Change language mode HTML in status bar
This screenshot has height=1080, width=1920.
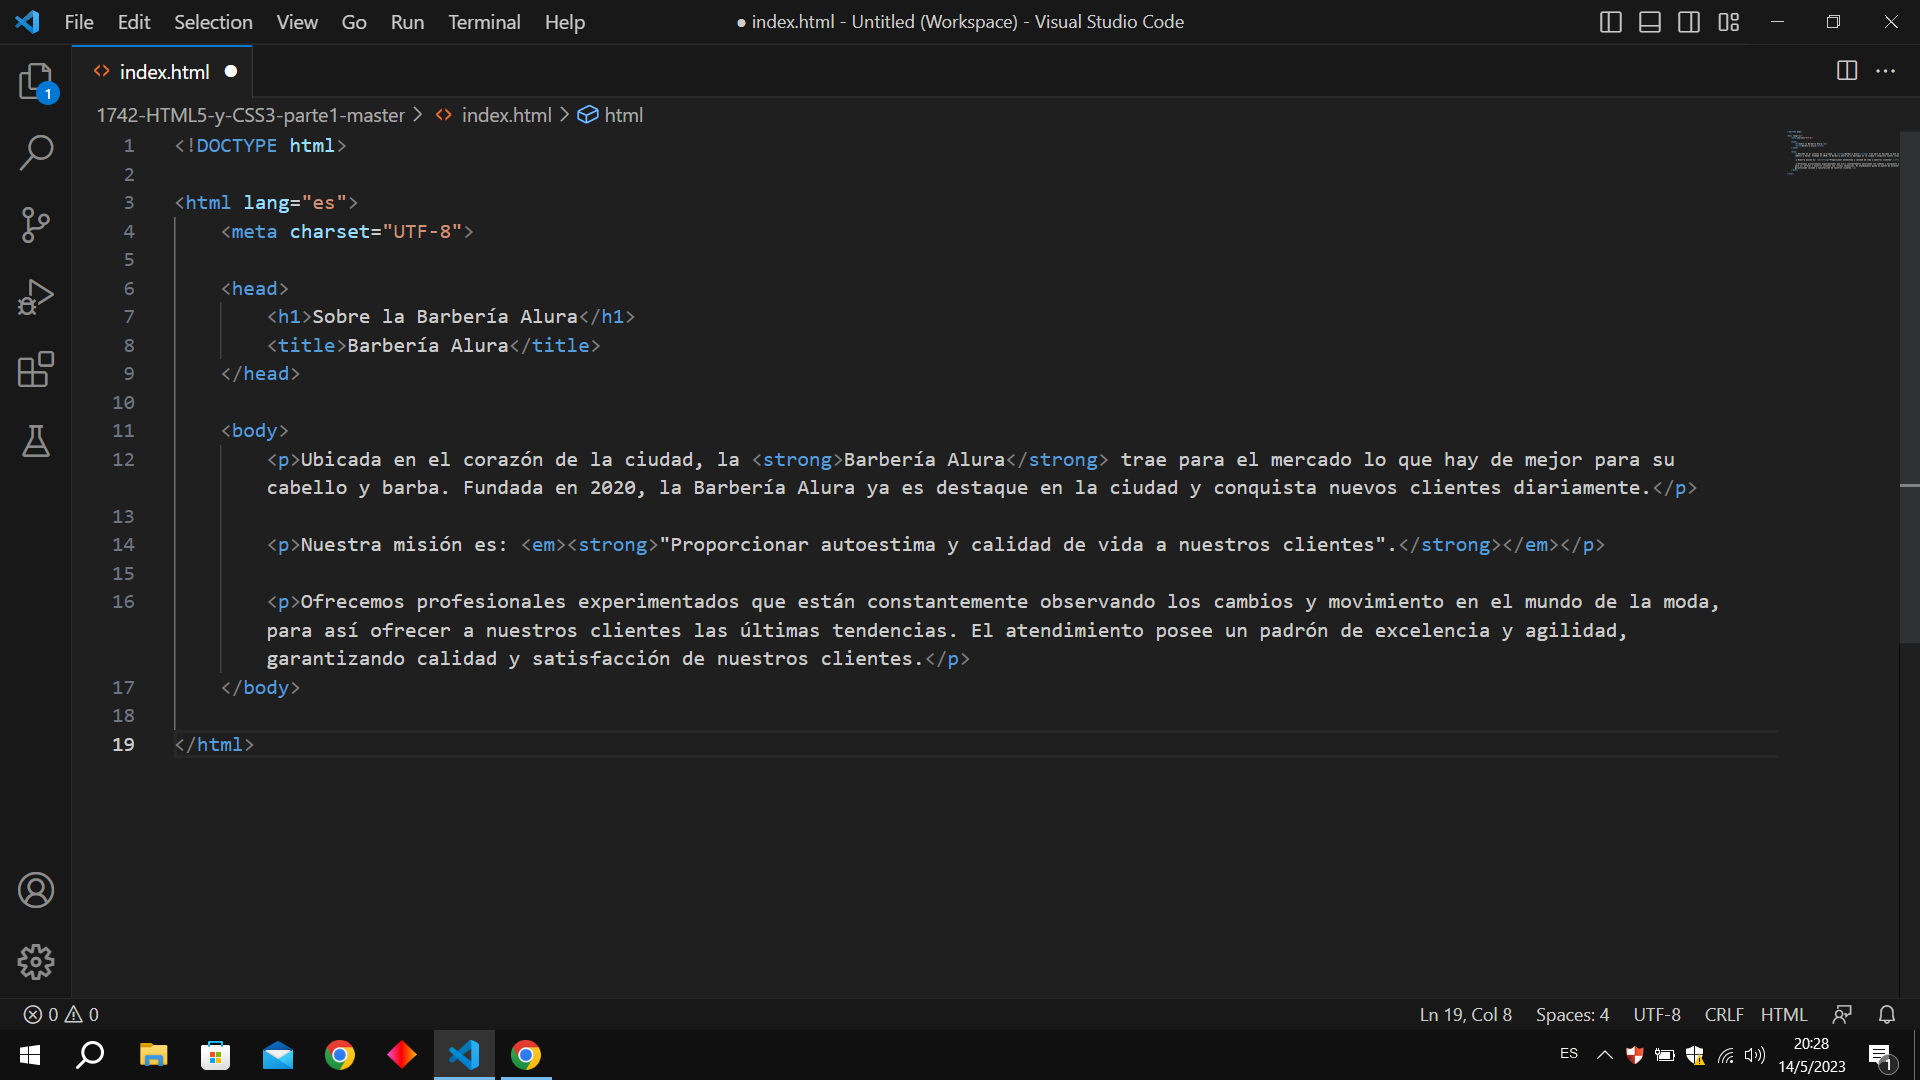(x=1783, y=1014)
